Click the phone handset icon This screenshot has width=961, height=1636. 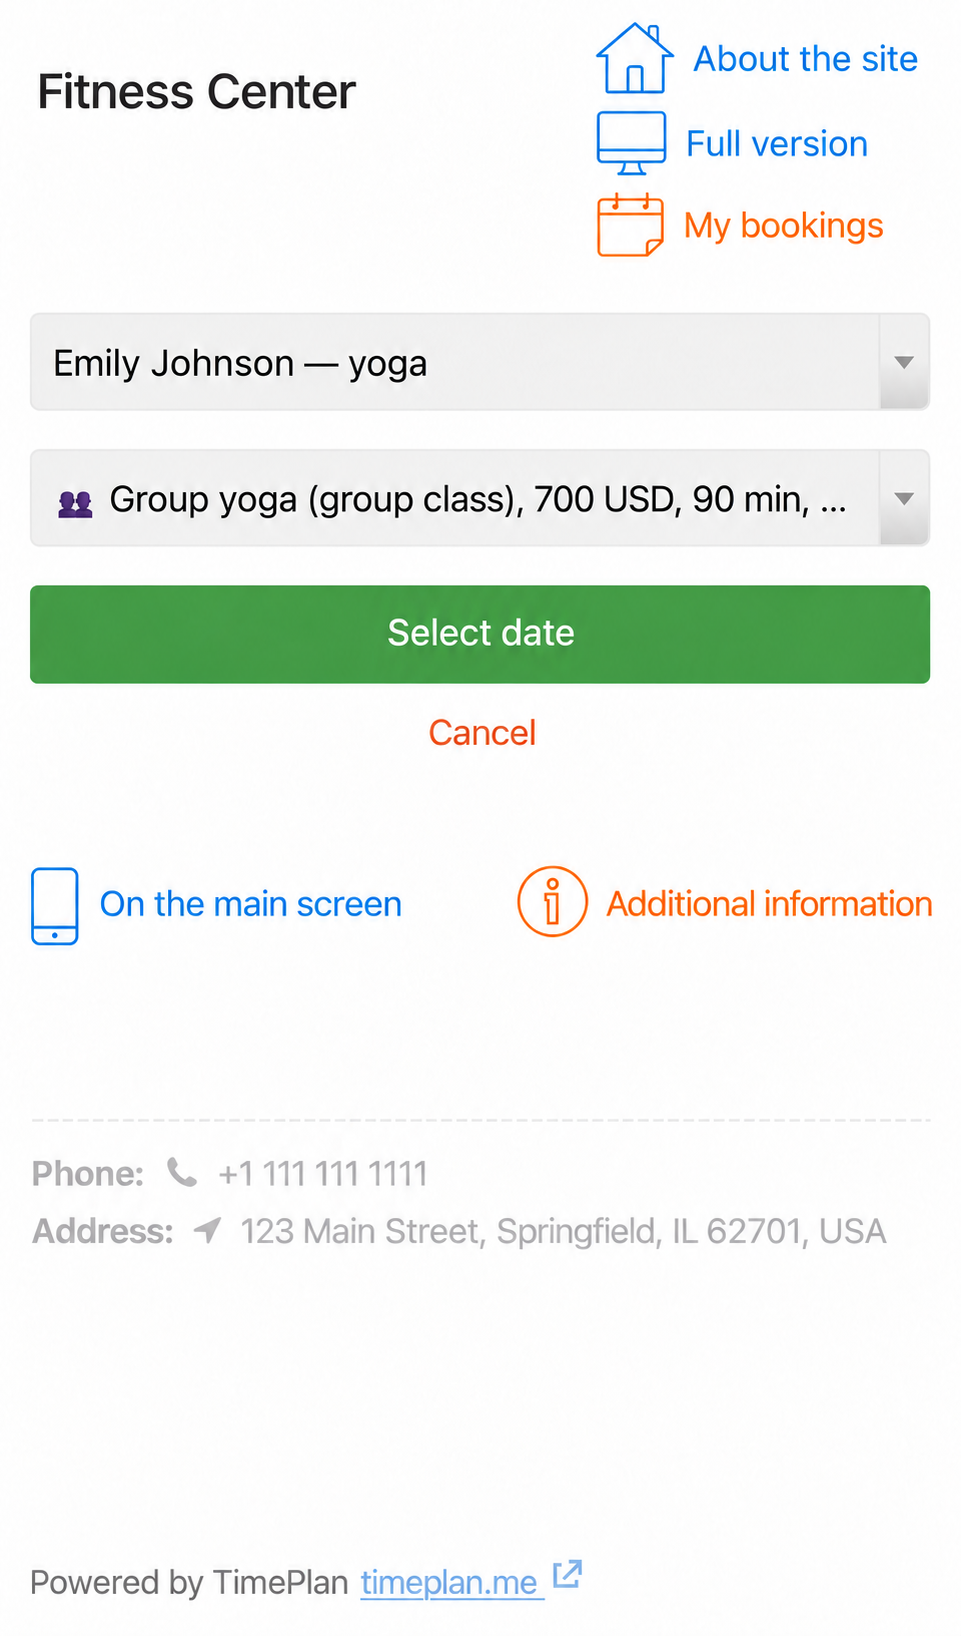182,1172
